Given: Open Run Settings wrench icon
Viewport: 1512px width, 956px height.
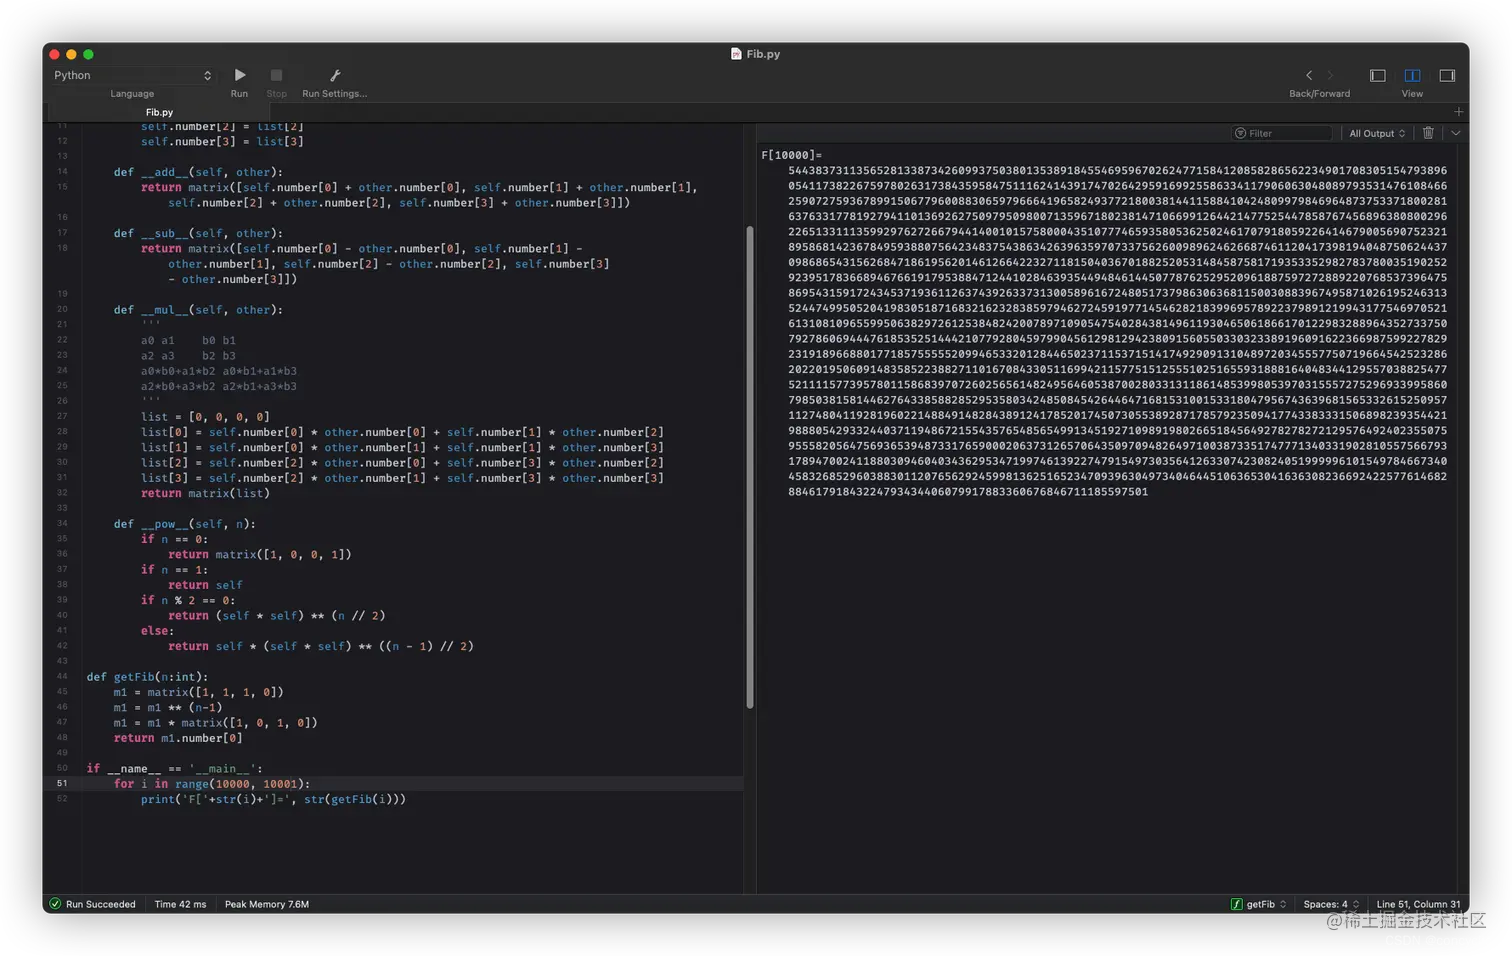Looking at the screenshot, I should pos(335,76).
